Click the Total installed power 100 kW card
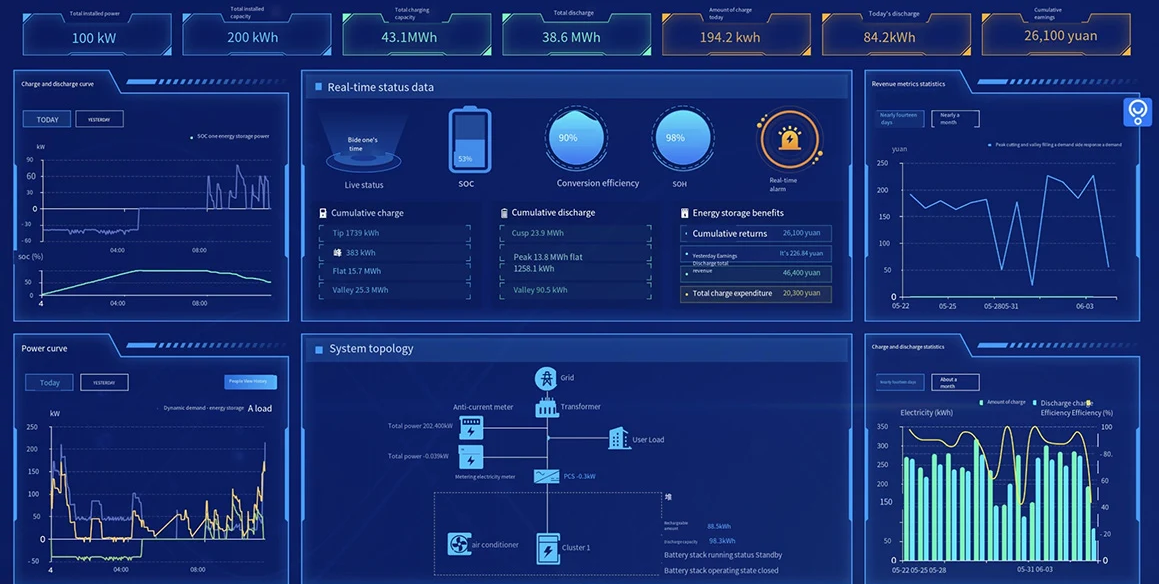Image resolution: width=1159 pixels, height=586 pixels. [97, 34]
